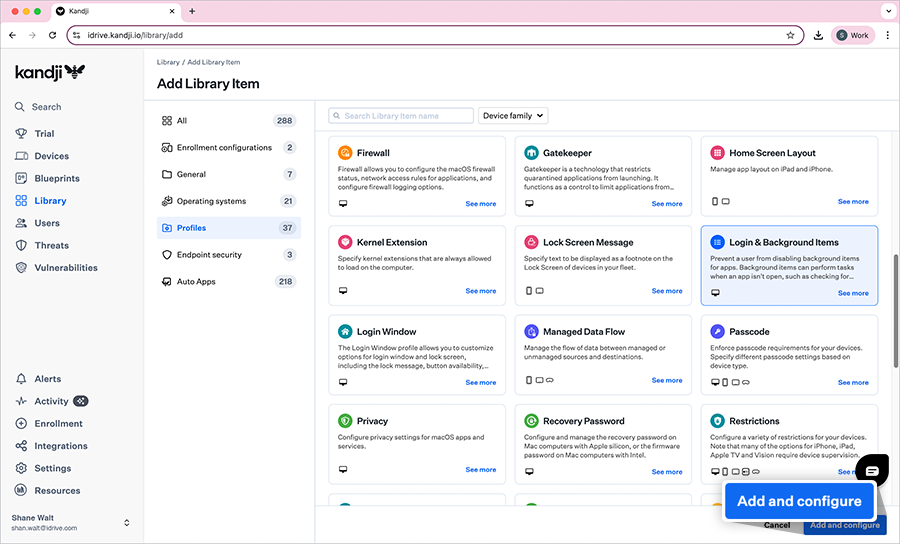Click the Kernel Extension heart icon

pos(345,242)
